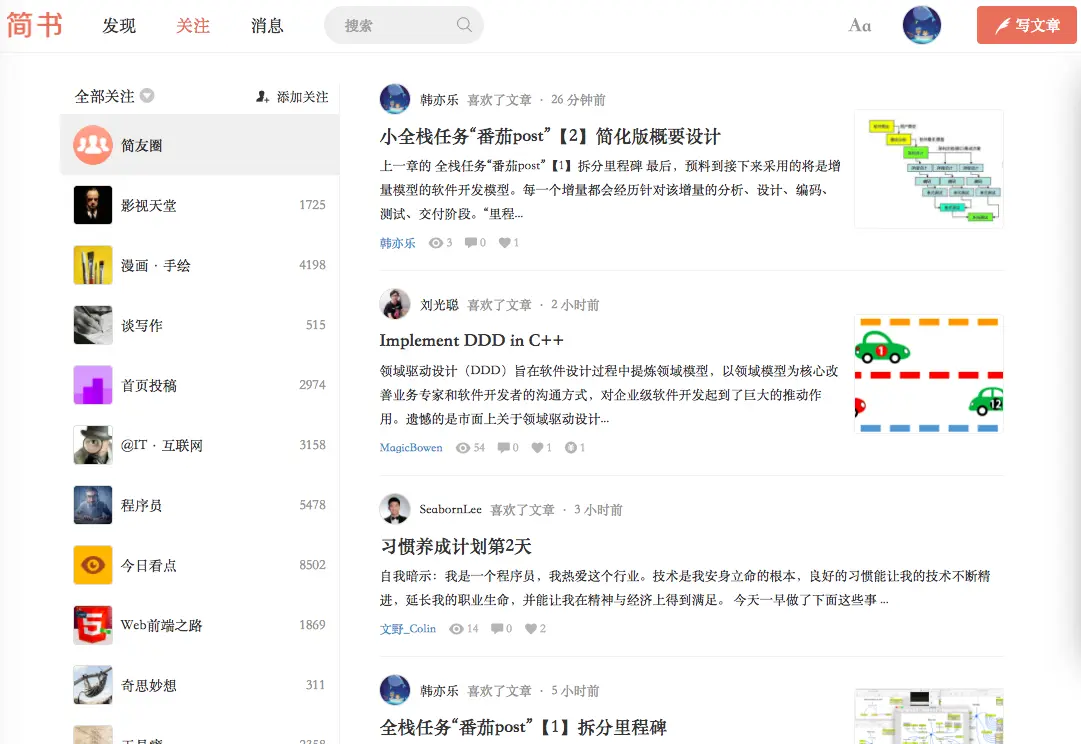Open article 全栈任务“番茄post”【1】拆分里程碑

[523, 727]
